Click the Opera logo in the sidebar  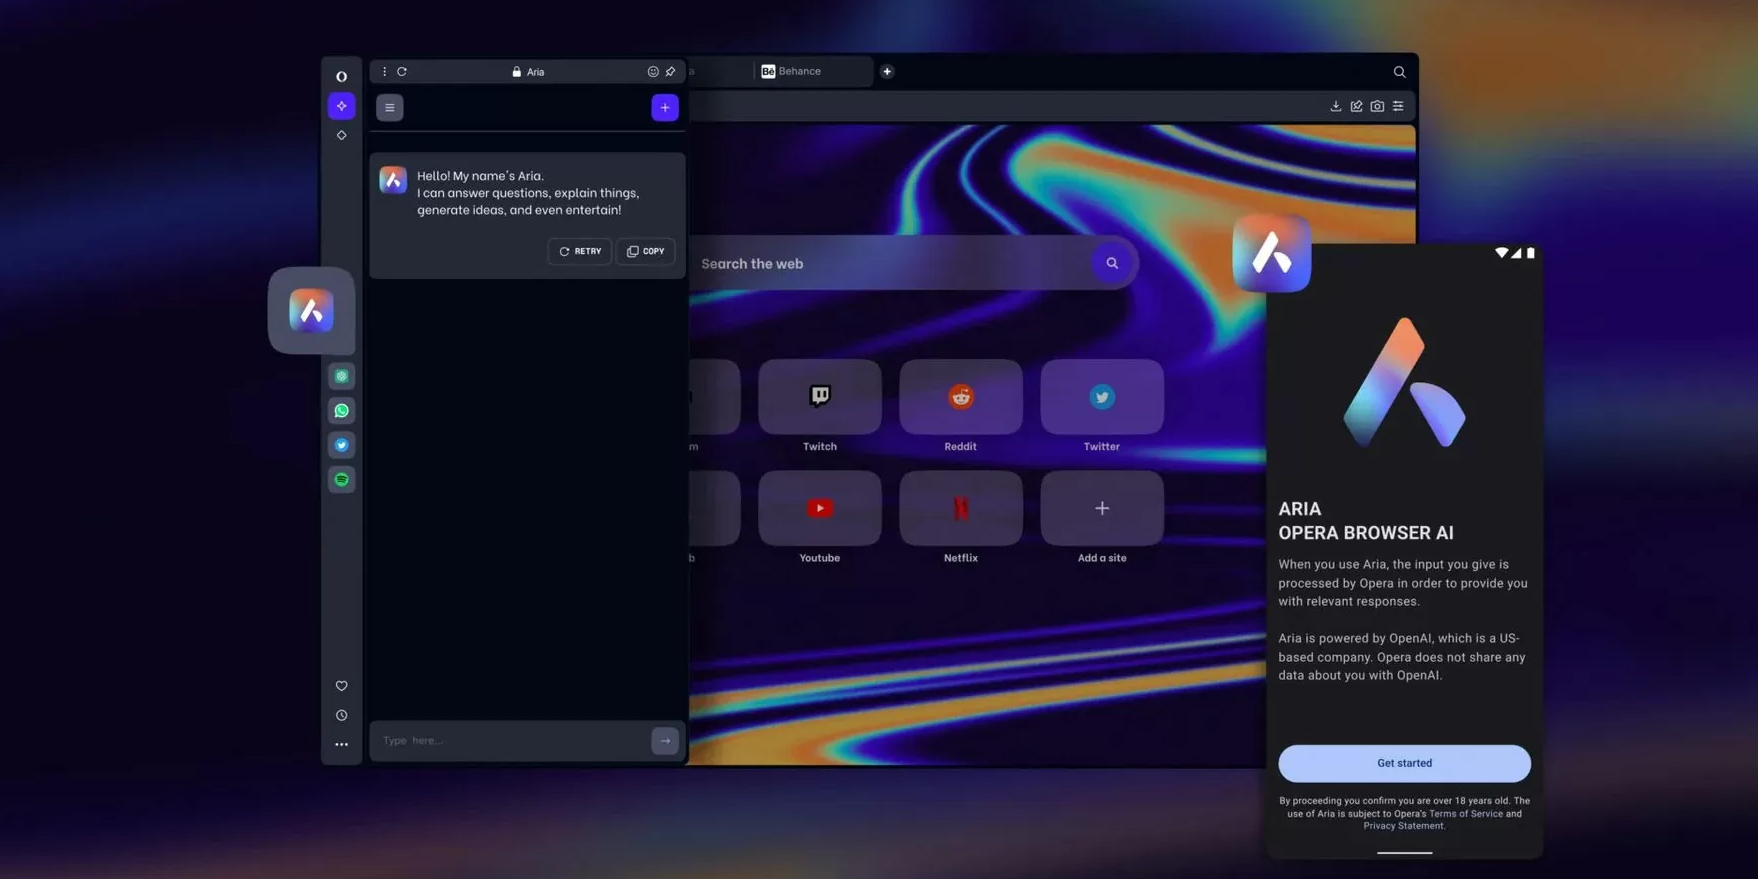341,76
